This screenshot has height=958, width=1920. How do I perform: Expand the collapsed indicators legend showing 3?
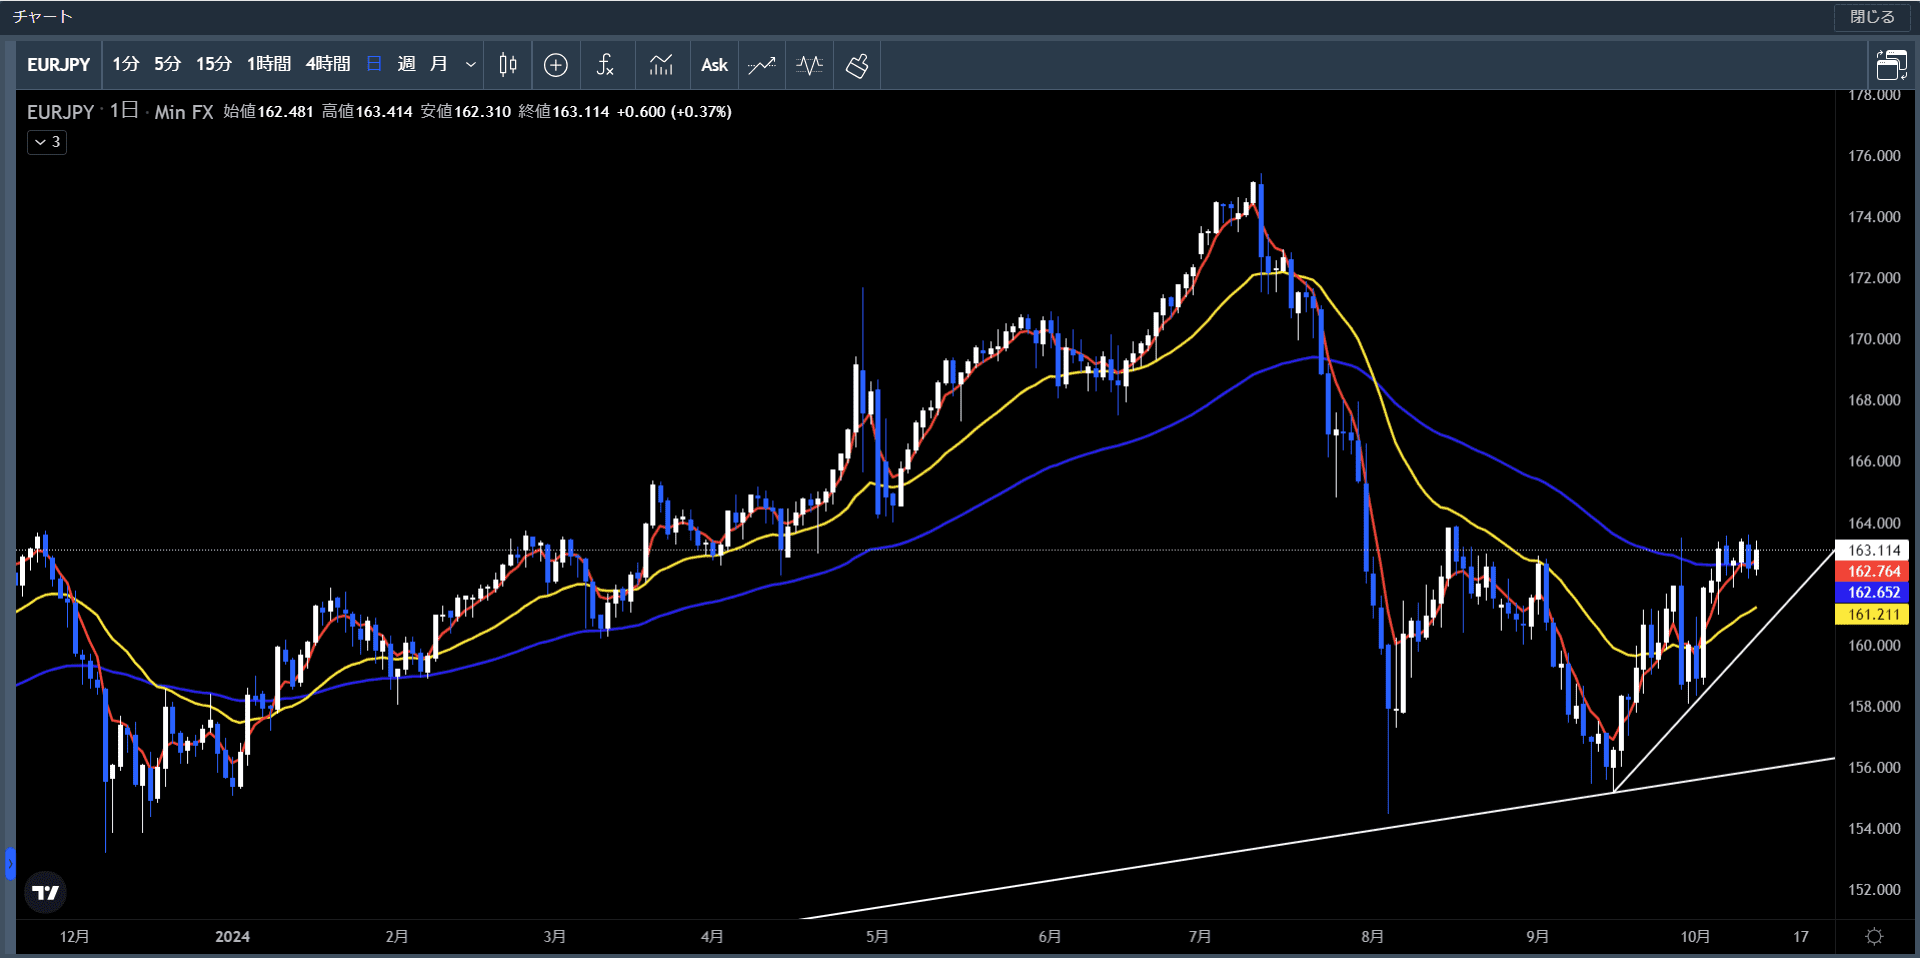click(47, 142)
